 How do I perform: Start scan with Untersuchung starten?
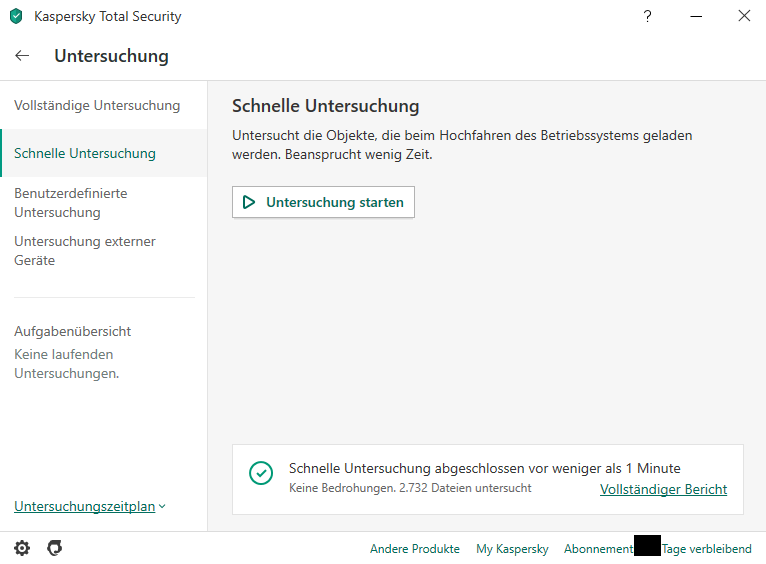pyautogui.click(x=323, y=202)
